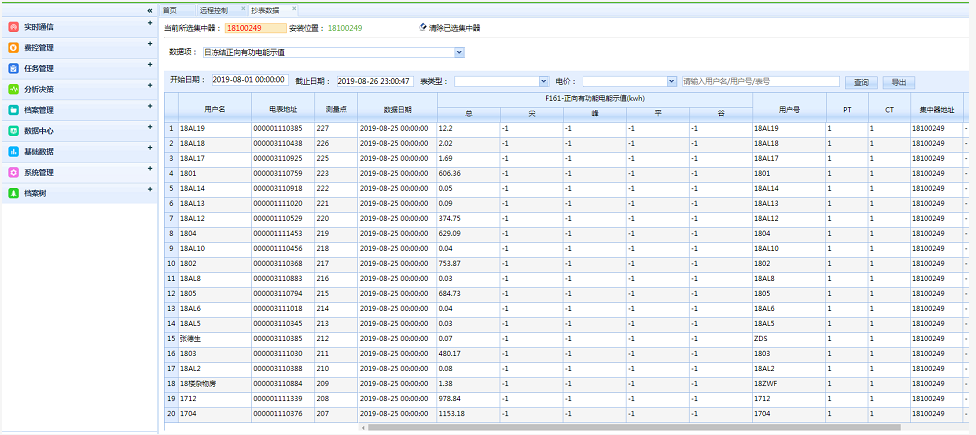
Task: Expand 实时通信 with its plus sign
Action: click(x=150, y=24)
